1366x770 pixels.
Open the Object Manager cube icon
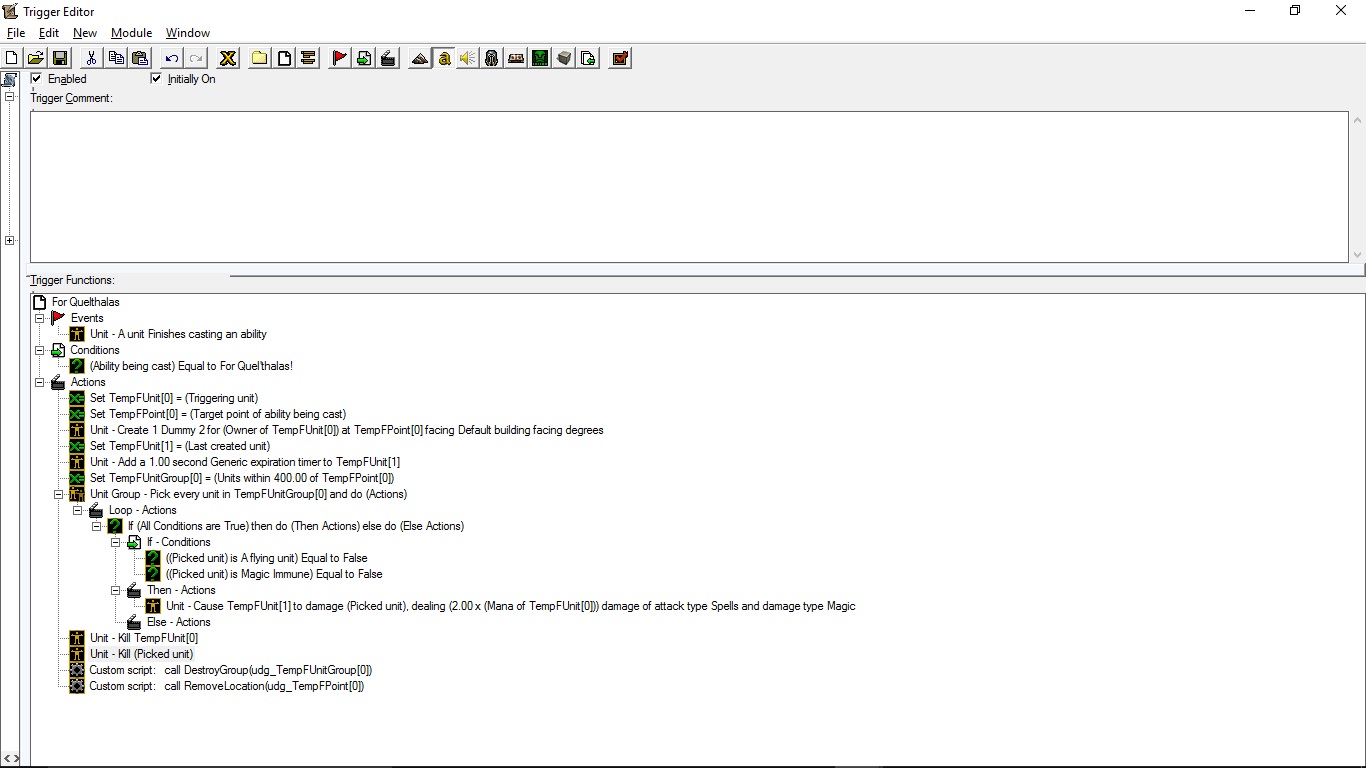(x=564, y=58)
